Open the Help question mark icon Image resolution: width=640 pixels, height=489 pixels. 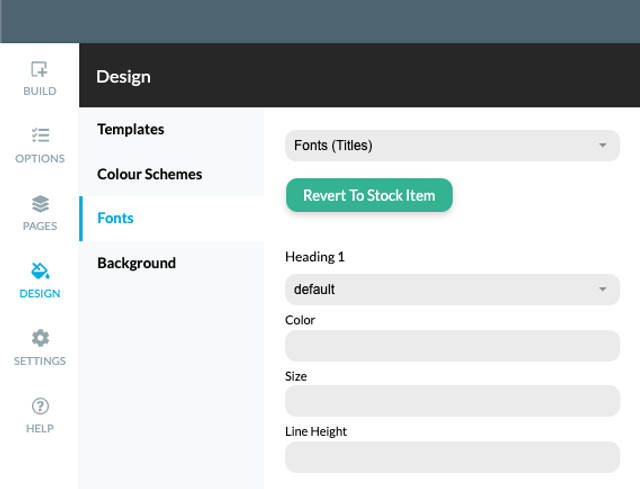40,406
